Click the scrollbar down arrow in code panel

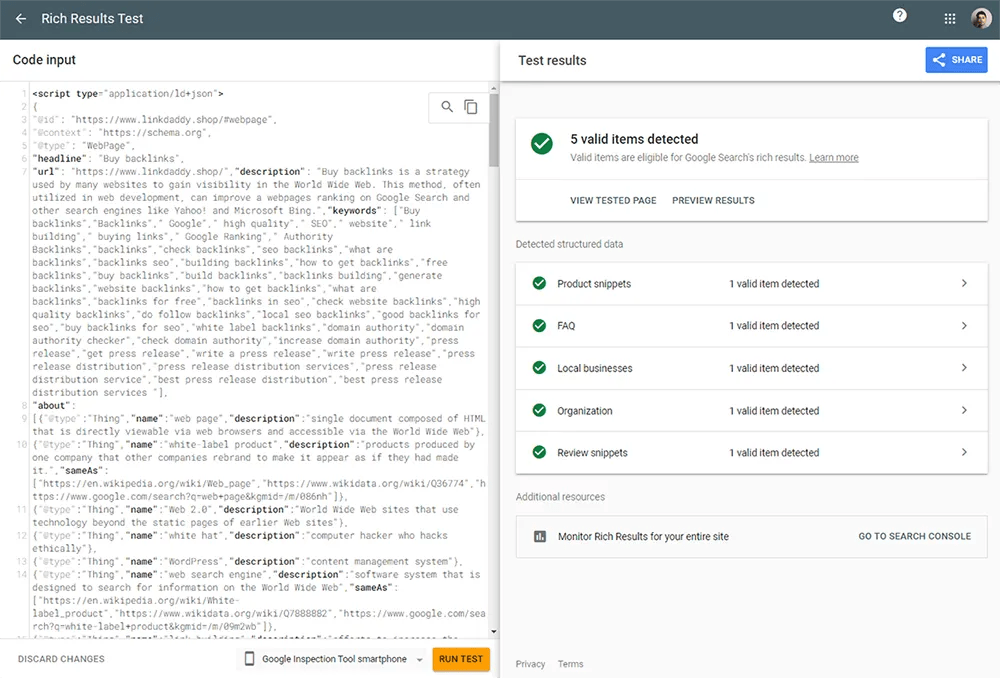(494, 631)
